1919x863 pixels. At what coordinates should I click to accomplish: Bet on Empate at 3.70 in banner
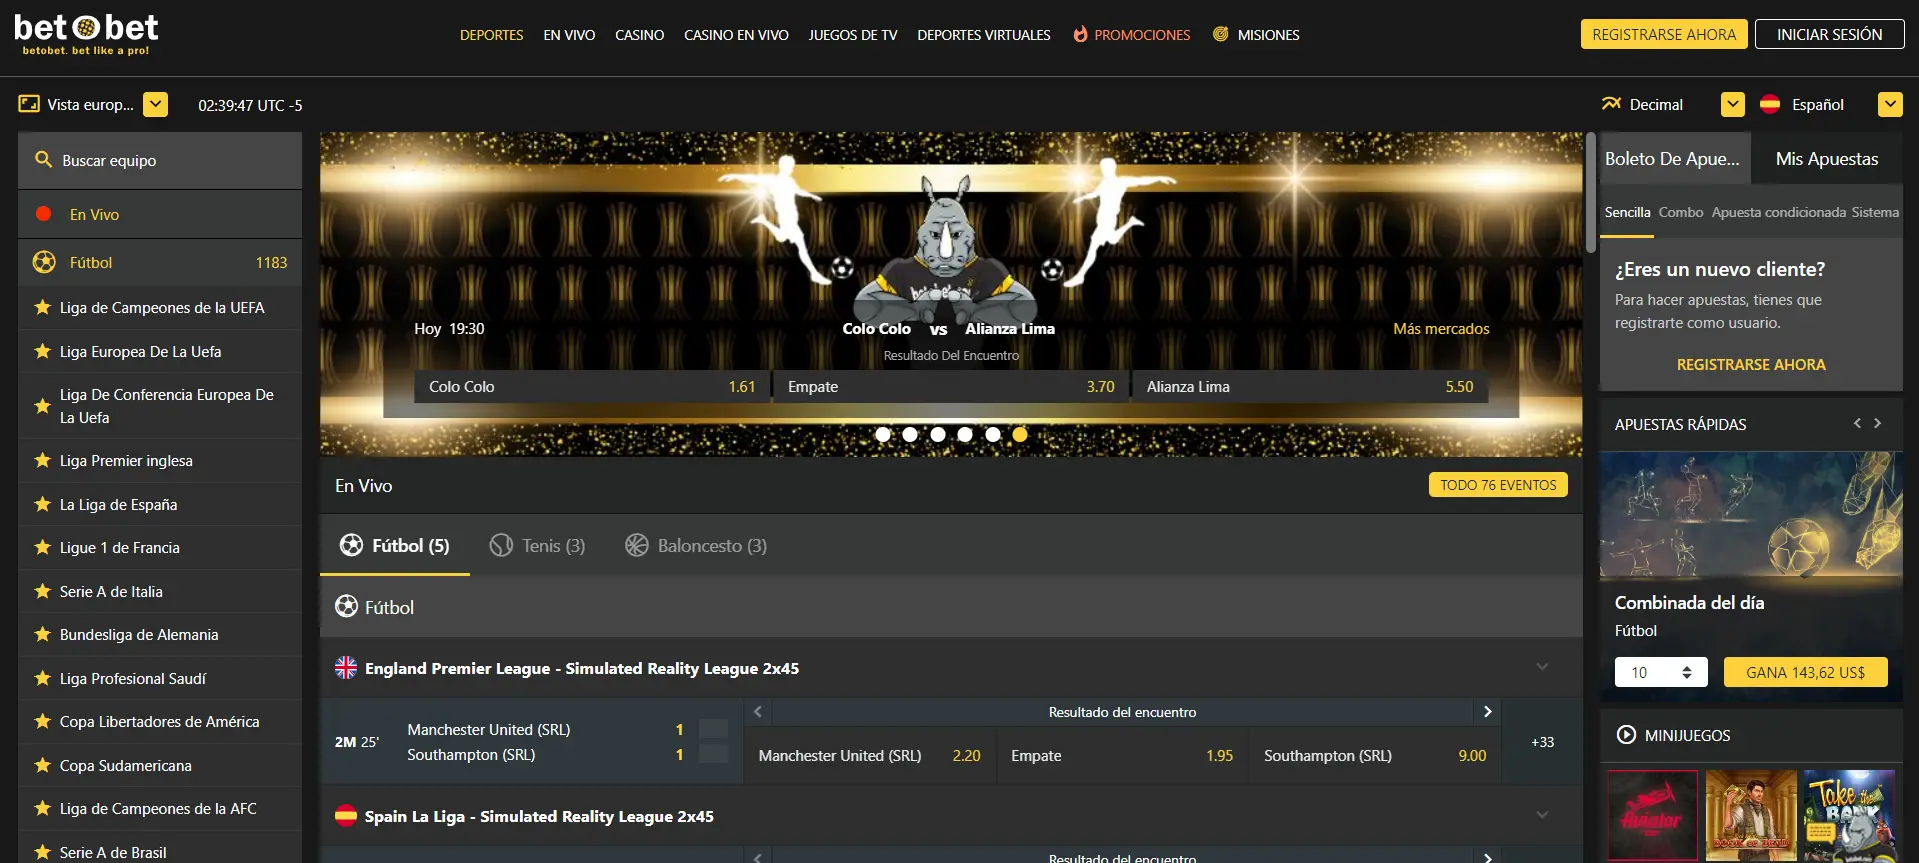(x=951, y=386)
